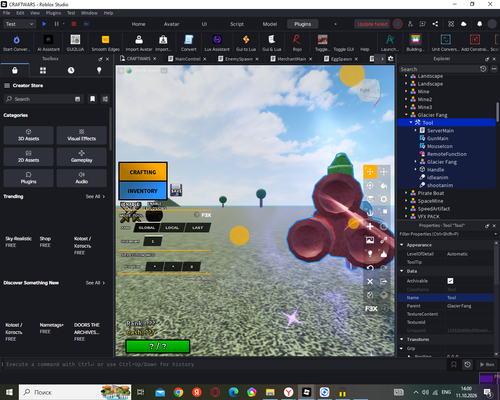500x400 pixels.
Task: Collapse the Appearance properties section
Action: coord(402,245)
